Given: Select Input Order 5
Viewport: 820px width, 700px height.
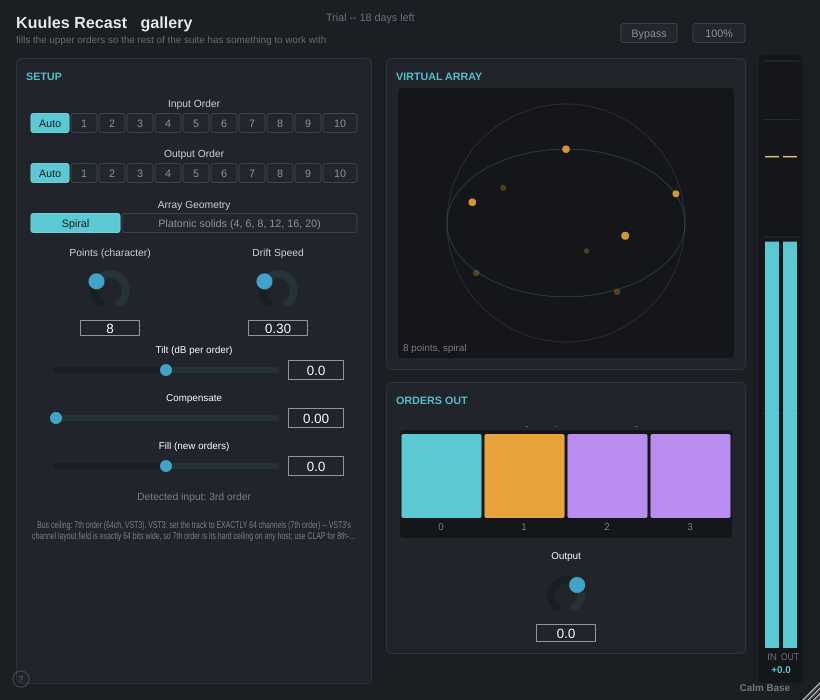Looking at the screenshot, I should [x=196, y=123].
